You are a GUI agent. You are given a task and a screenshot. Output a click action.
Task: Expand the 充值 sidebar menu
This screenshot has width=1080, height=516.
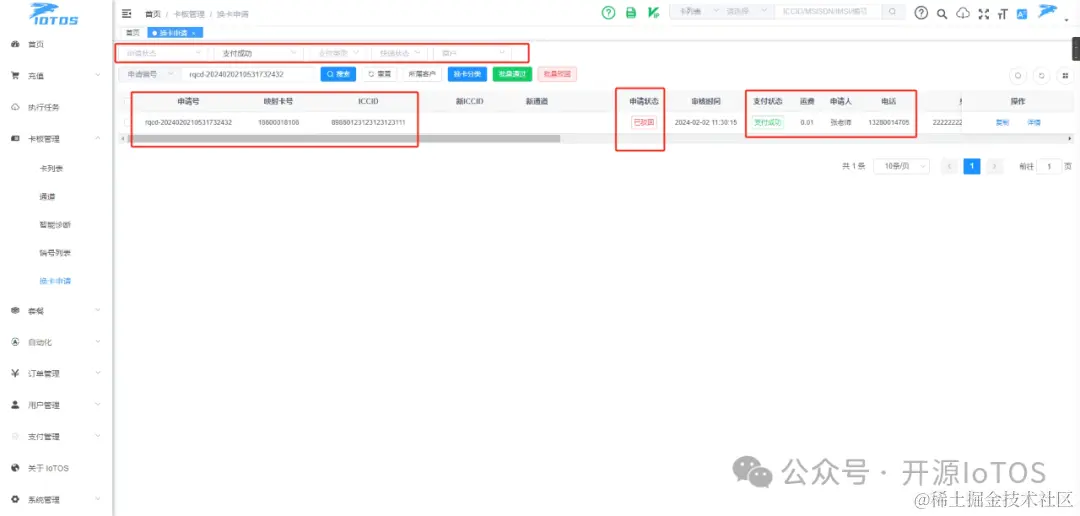coord(56,76)
